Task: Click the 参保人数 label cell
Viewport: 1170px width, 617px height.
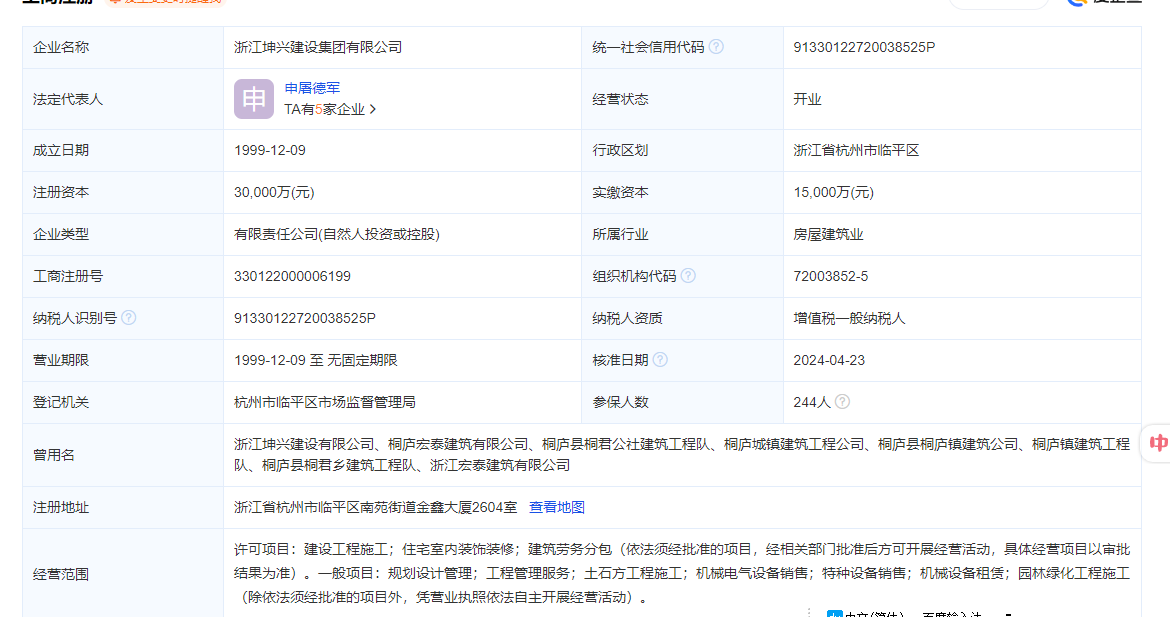Action: pos(683,401)
